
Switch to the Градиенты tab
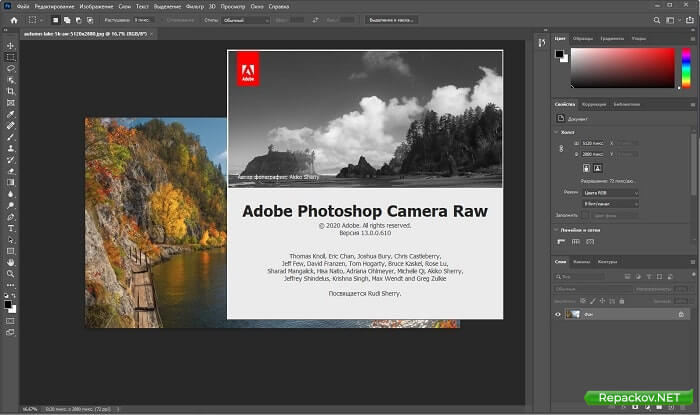[x=613, y=38]
